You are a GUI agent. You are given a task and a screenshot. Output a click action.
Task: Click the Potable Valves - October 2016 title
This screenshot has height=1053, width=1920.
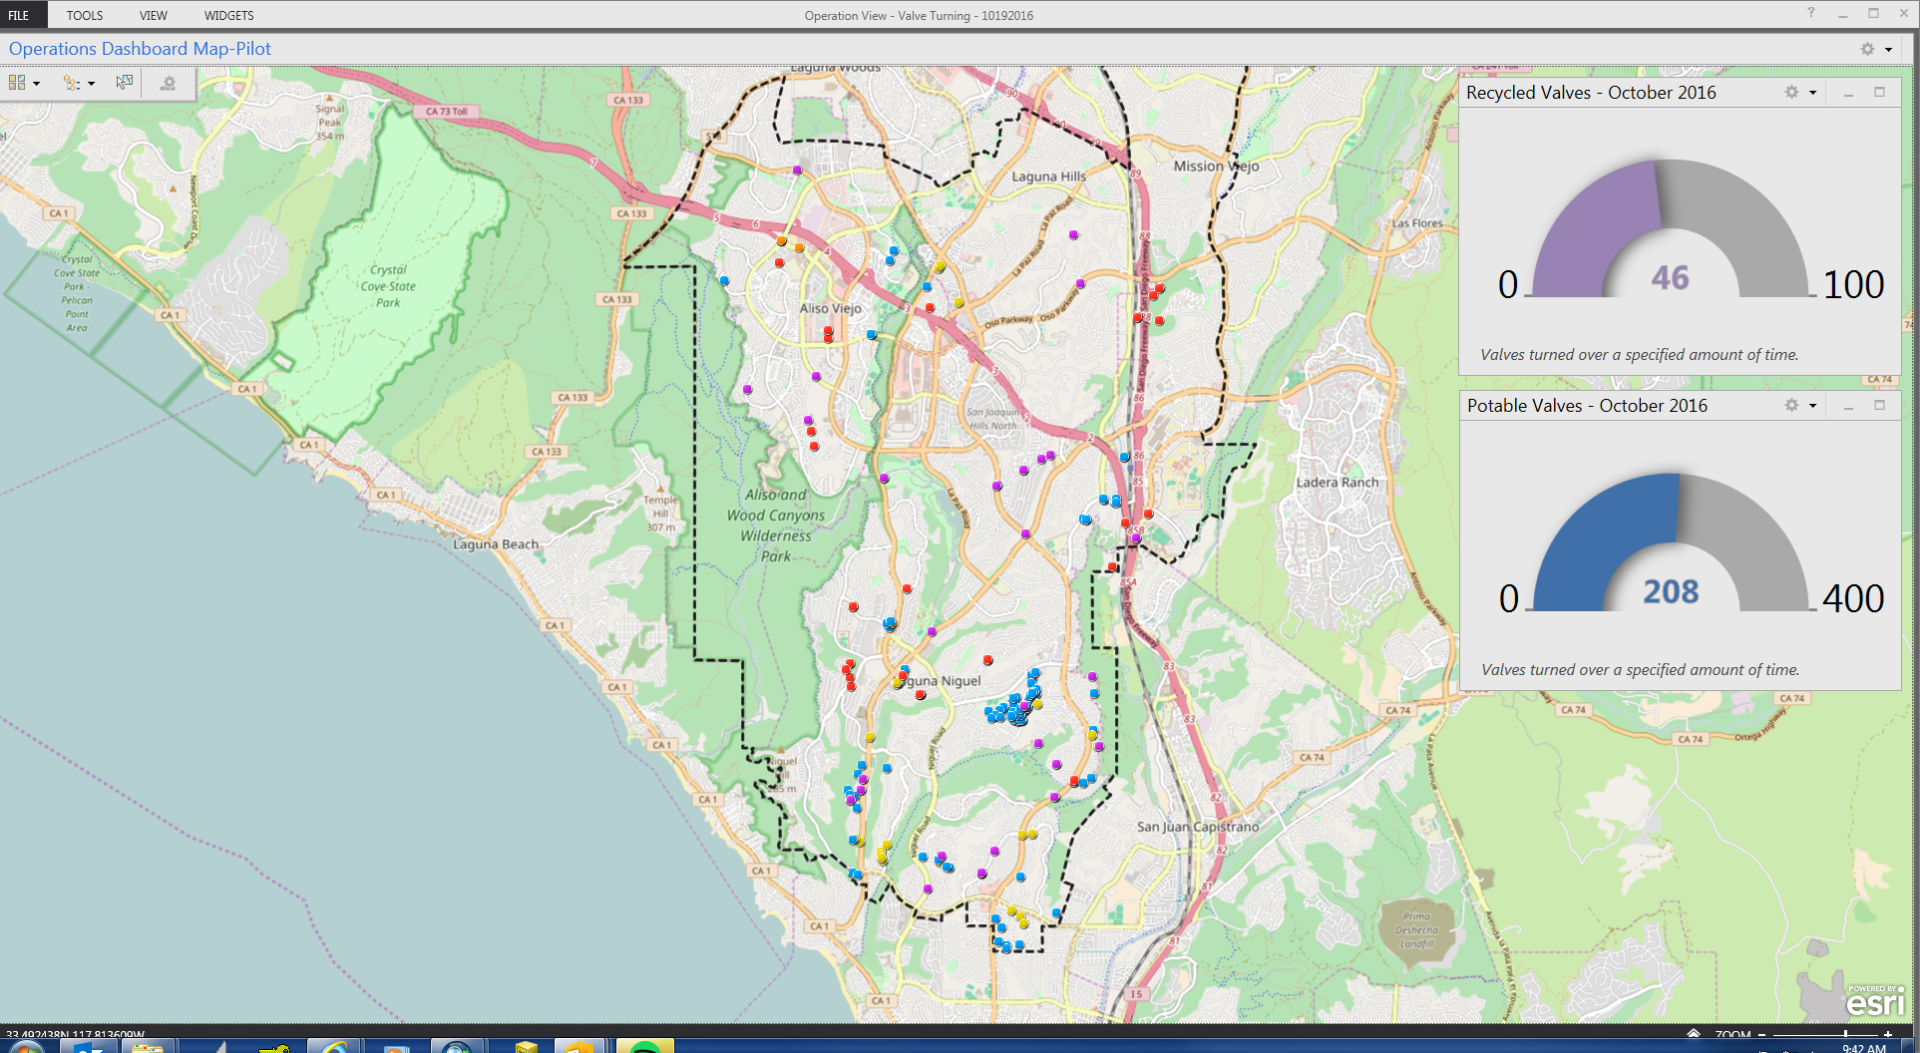1587,406
